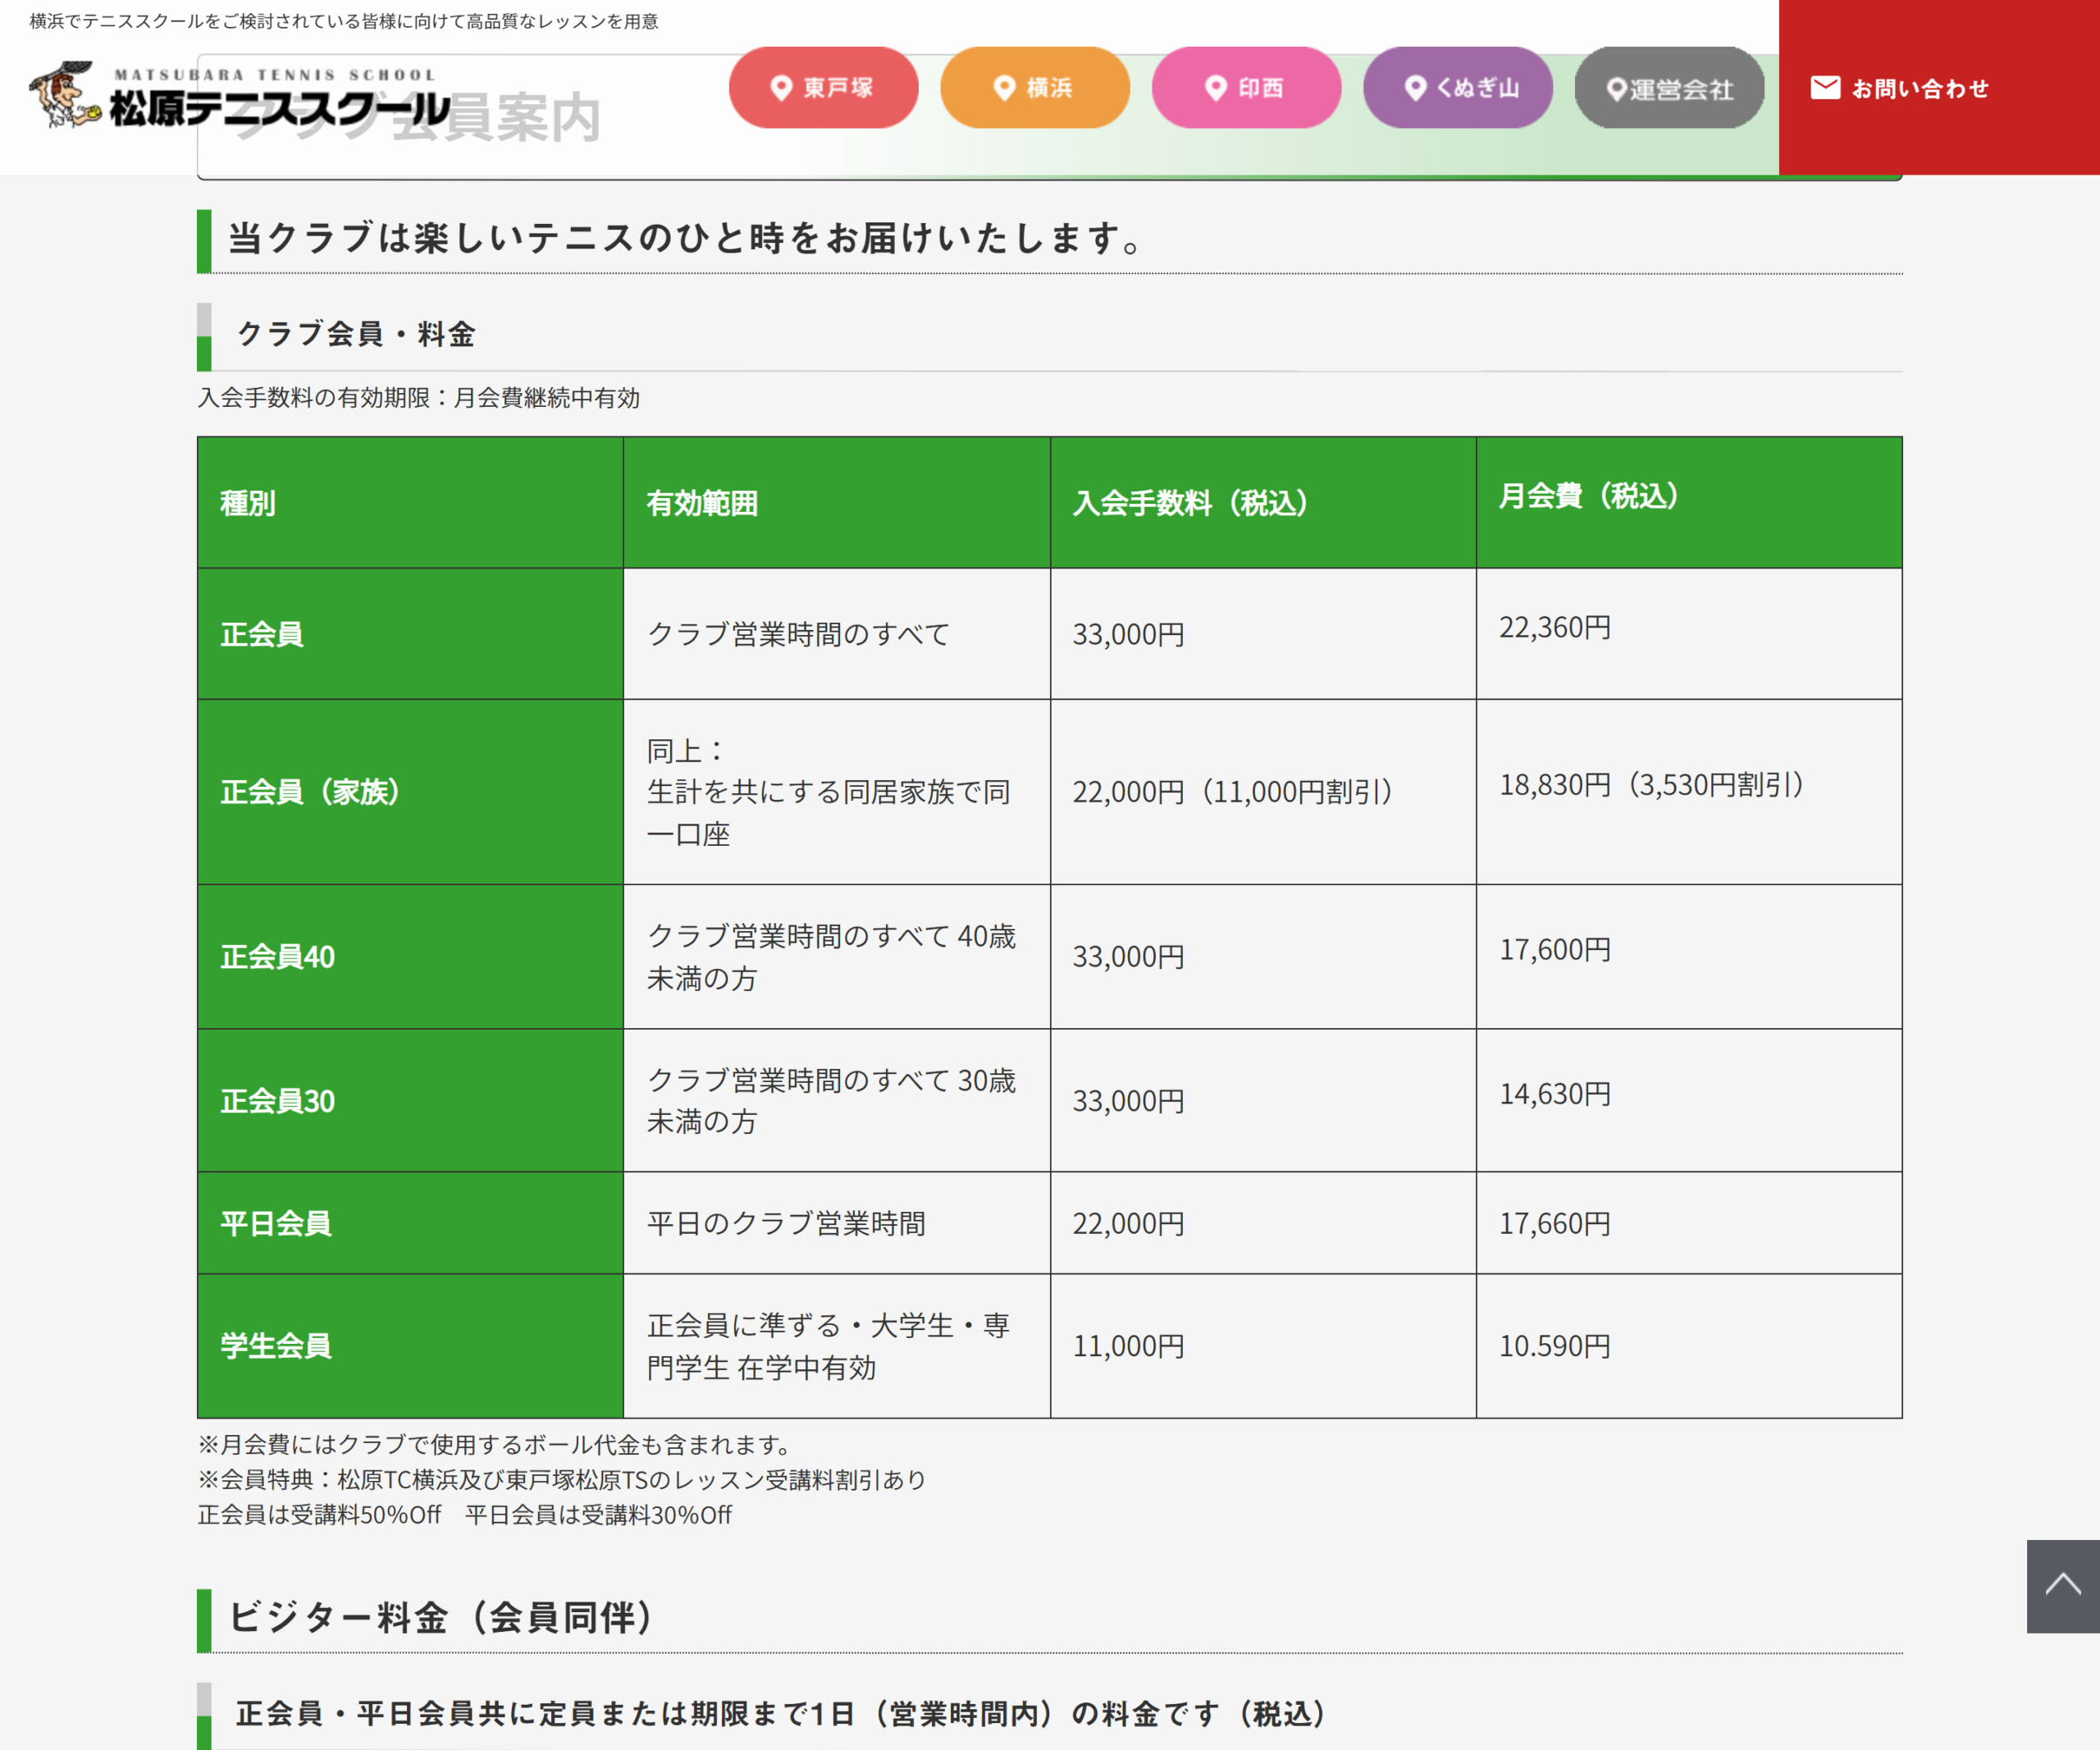Click the 11,000円 student admission fee cell
Viewport: 2100px width, 1750px height.
1263,1346
